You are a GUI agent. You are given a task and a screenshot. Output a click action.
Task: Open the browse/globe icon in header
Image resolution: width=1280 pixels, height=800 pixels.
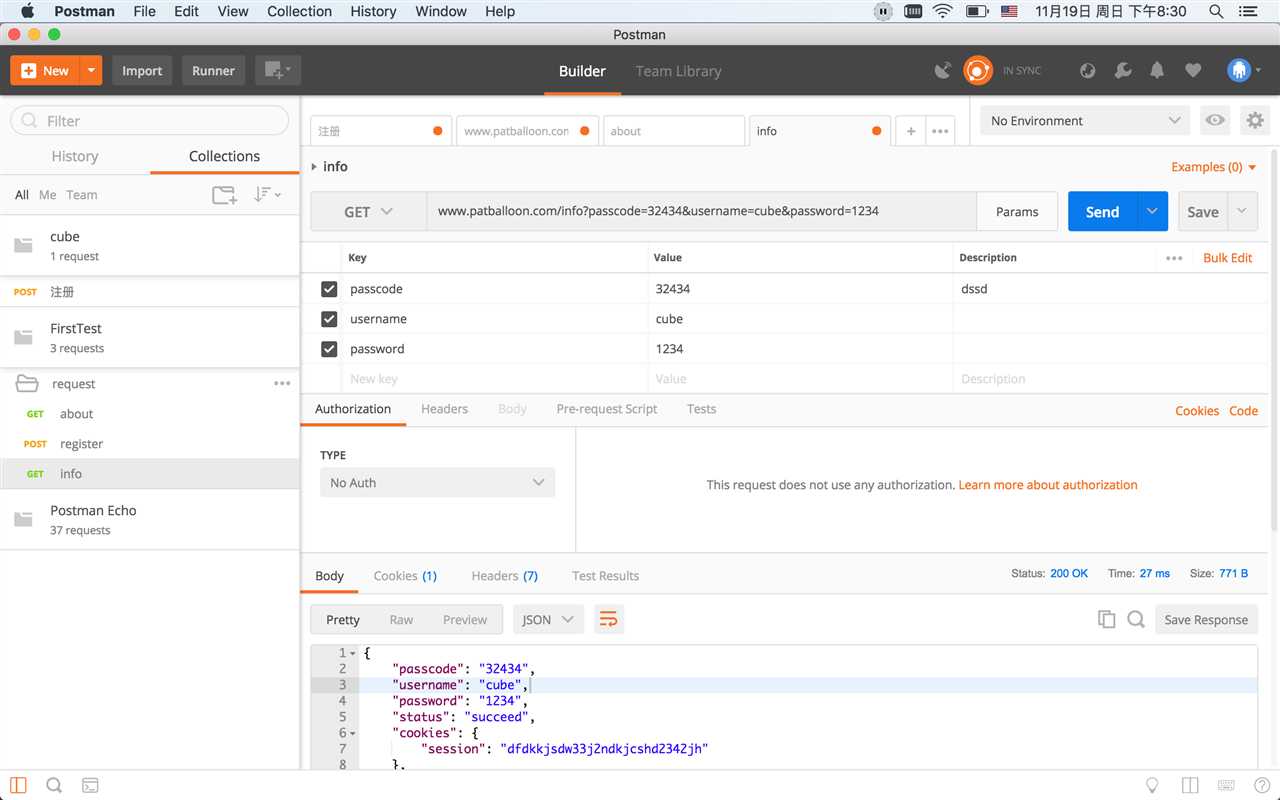1088,70
